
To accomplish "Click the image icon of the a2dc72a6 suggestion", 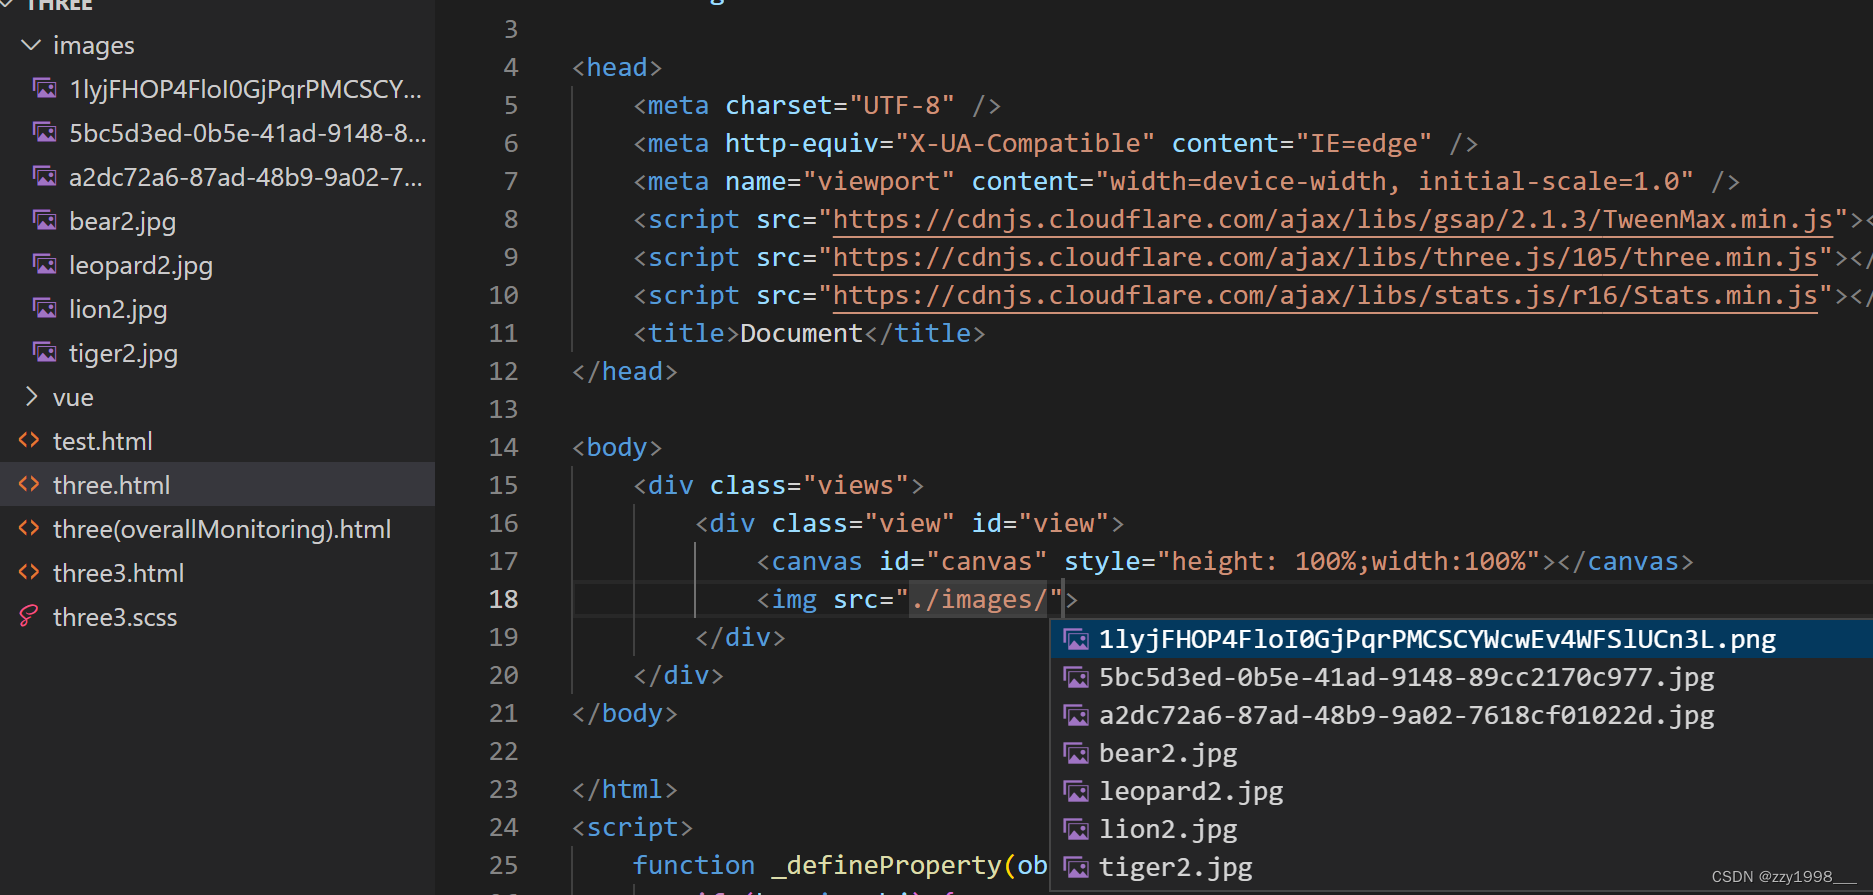I will tap(1076, 715).
